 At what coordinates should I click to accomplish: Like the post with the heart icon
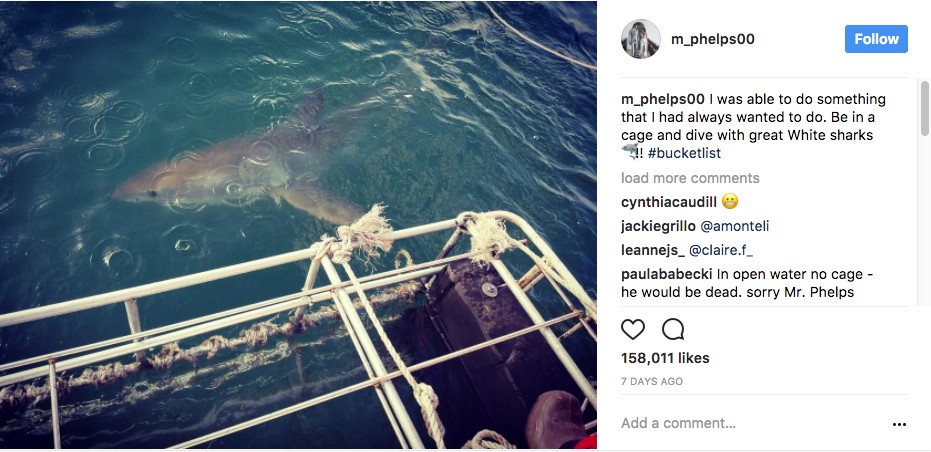pos(633,329)
